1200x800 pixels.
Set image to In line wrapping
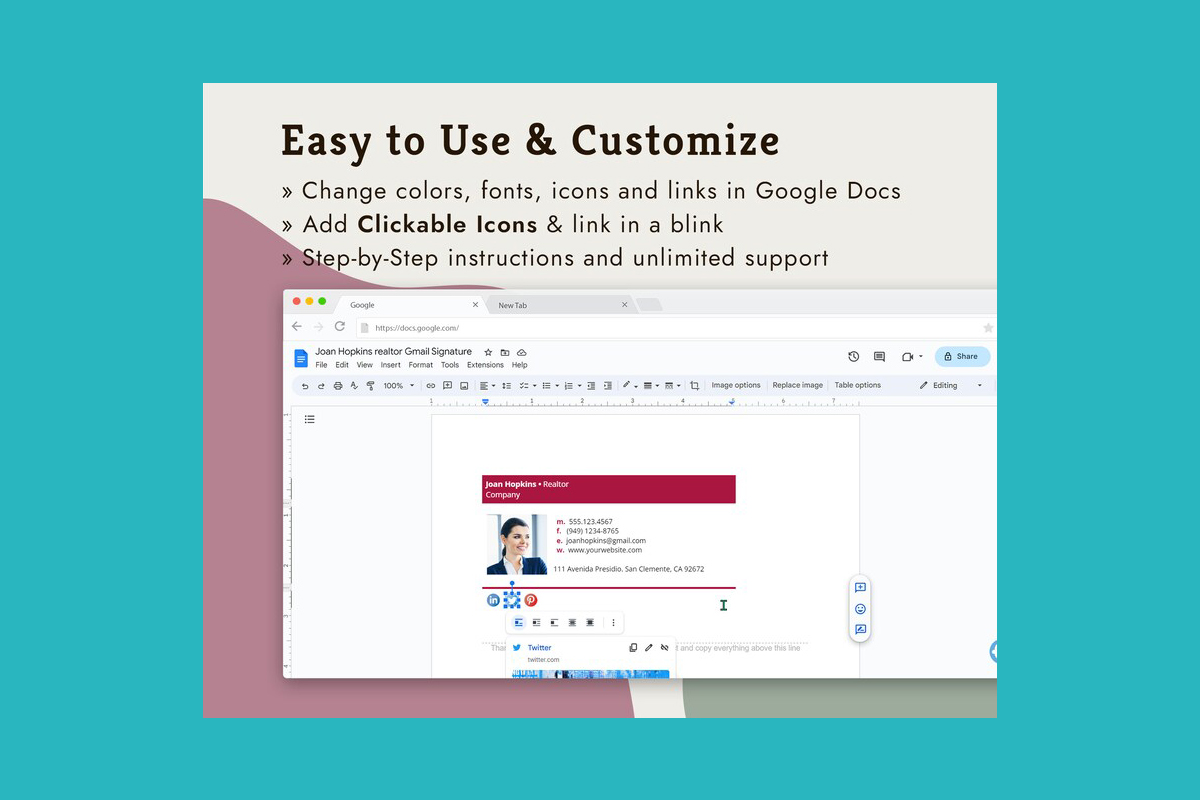pyautogui.click(x=518, y=622)
